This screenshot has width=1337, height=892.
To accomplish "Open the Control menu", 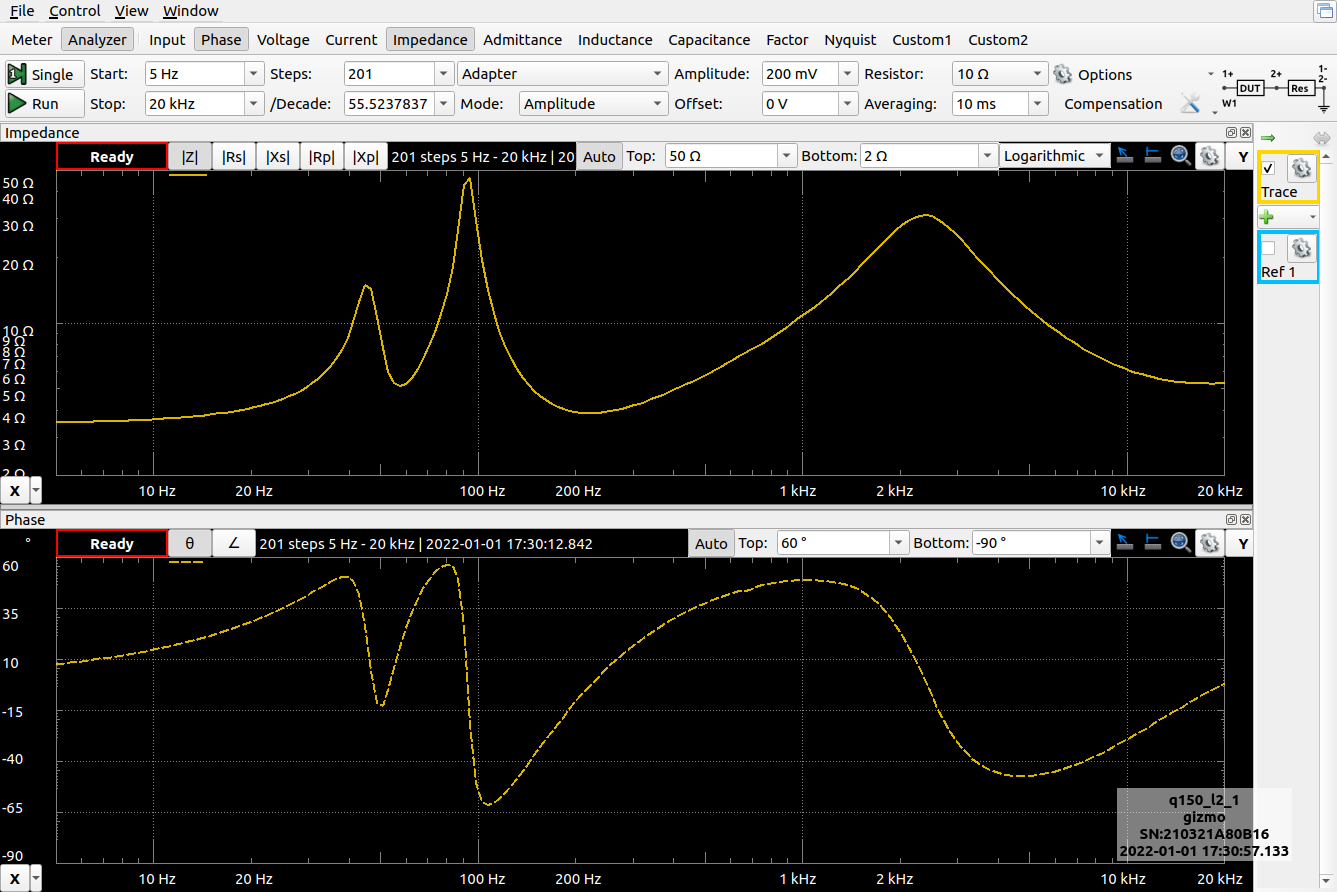I will tap(75, 11).
